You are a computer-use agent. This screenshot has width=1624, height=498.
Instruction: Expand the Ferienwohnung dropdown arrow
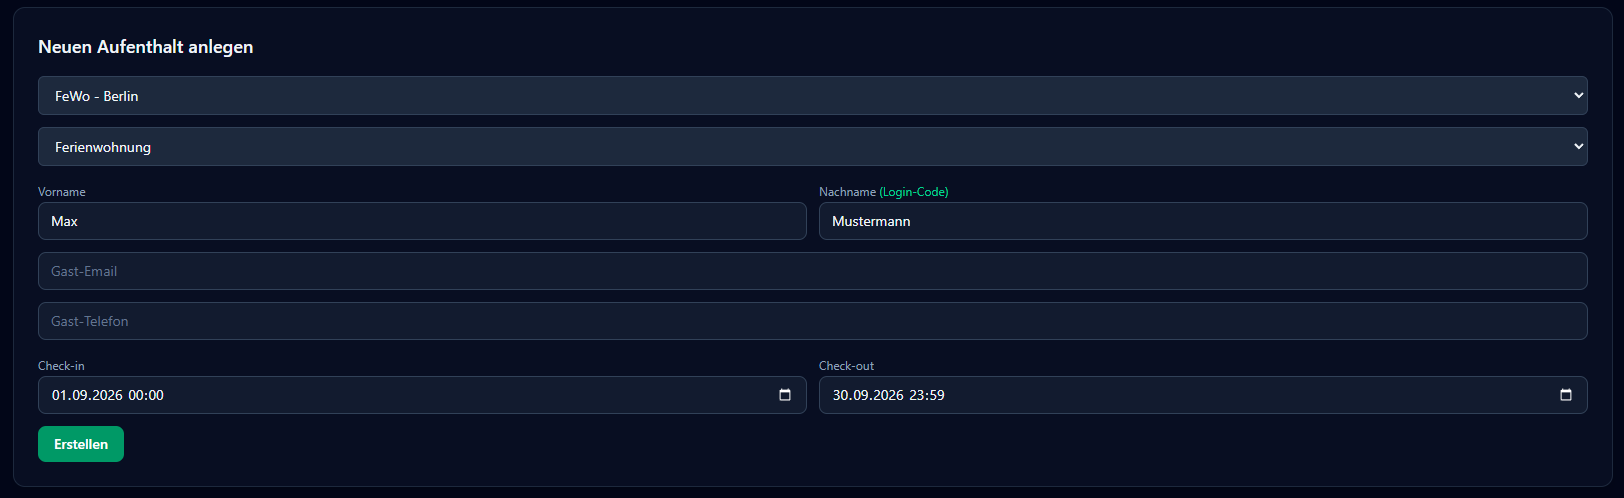click(1579, 146)
